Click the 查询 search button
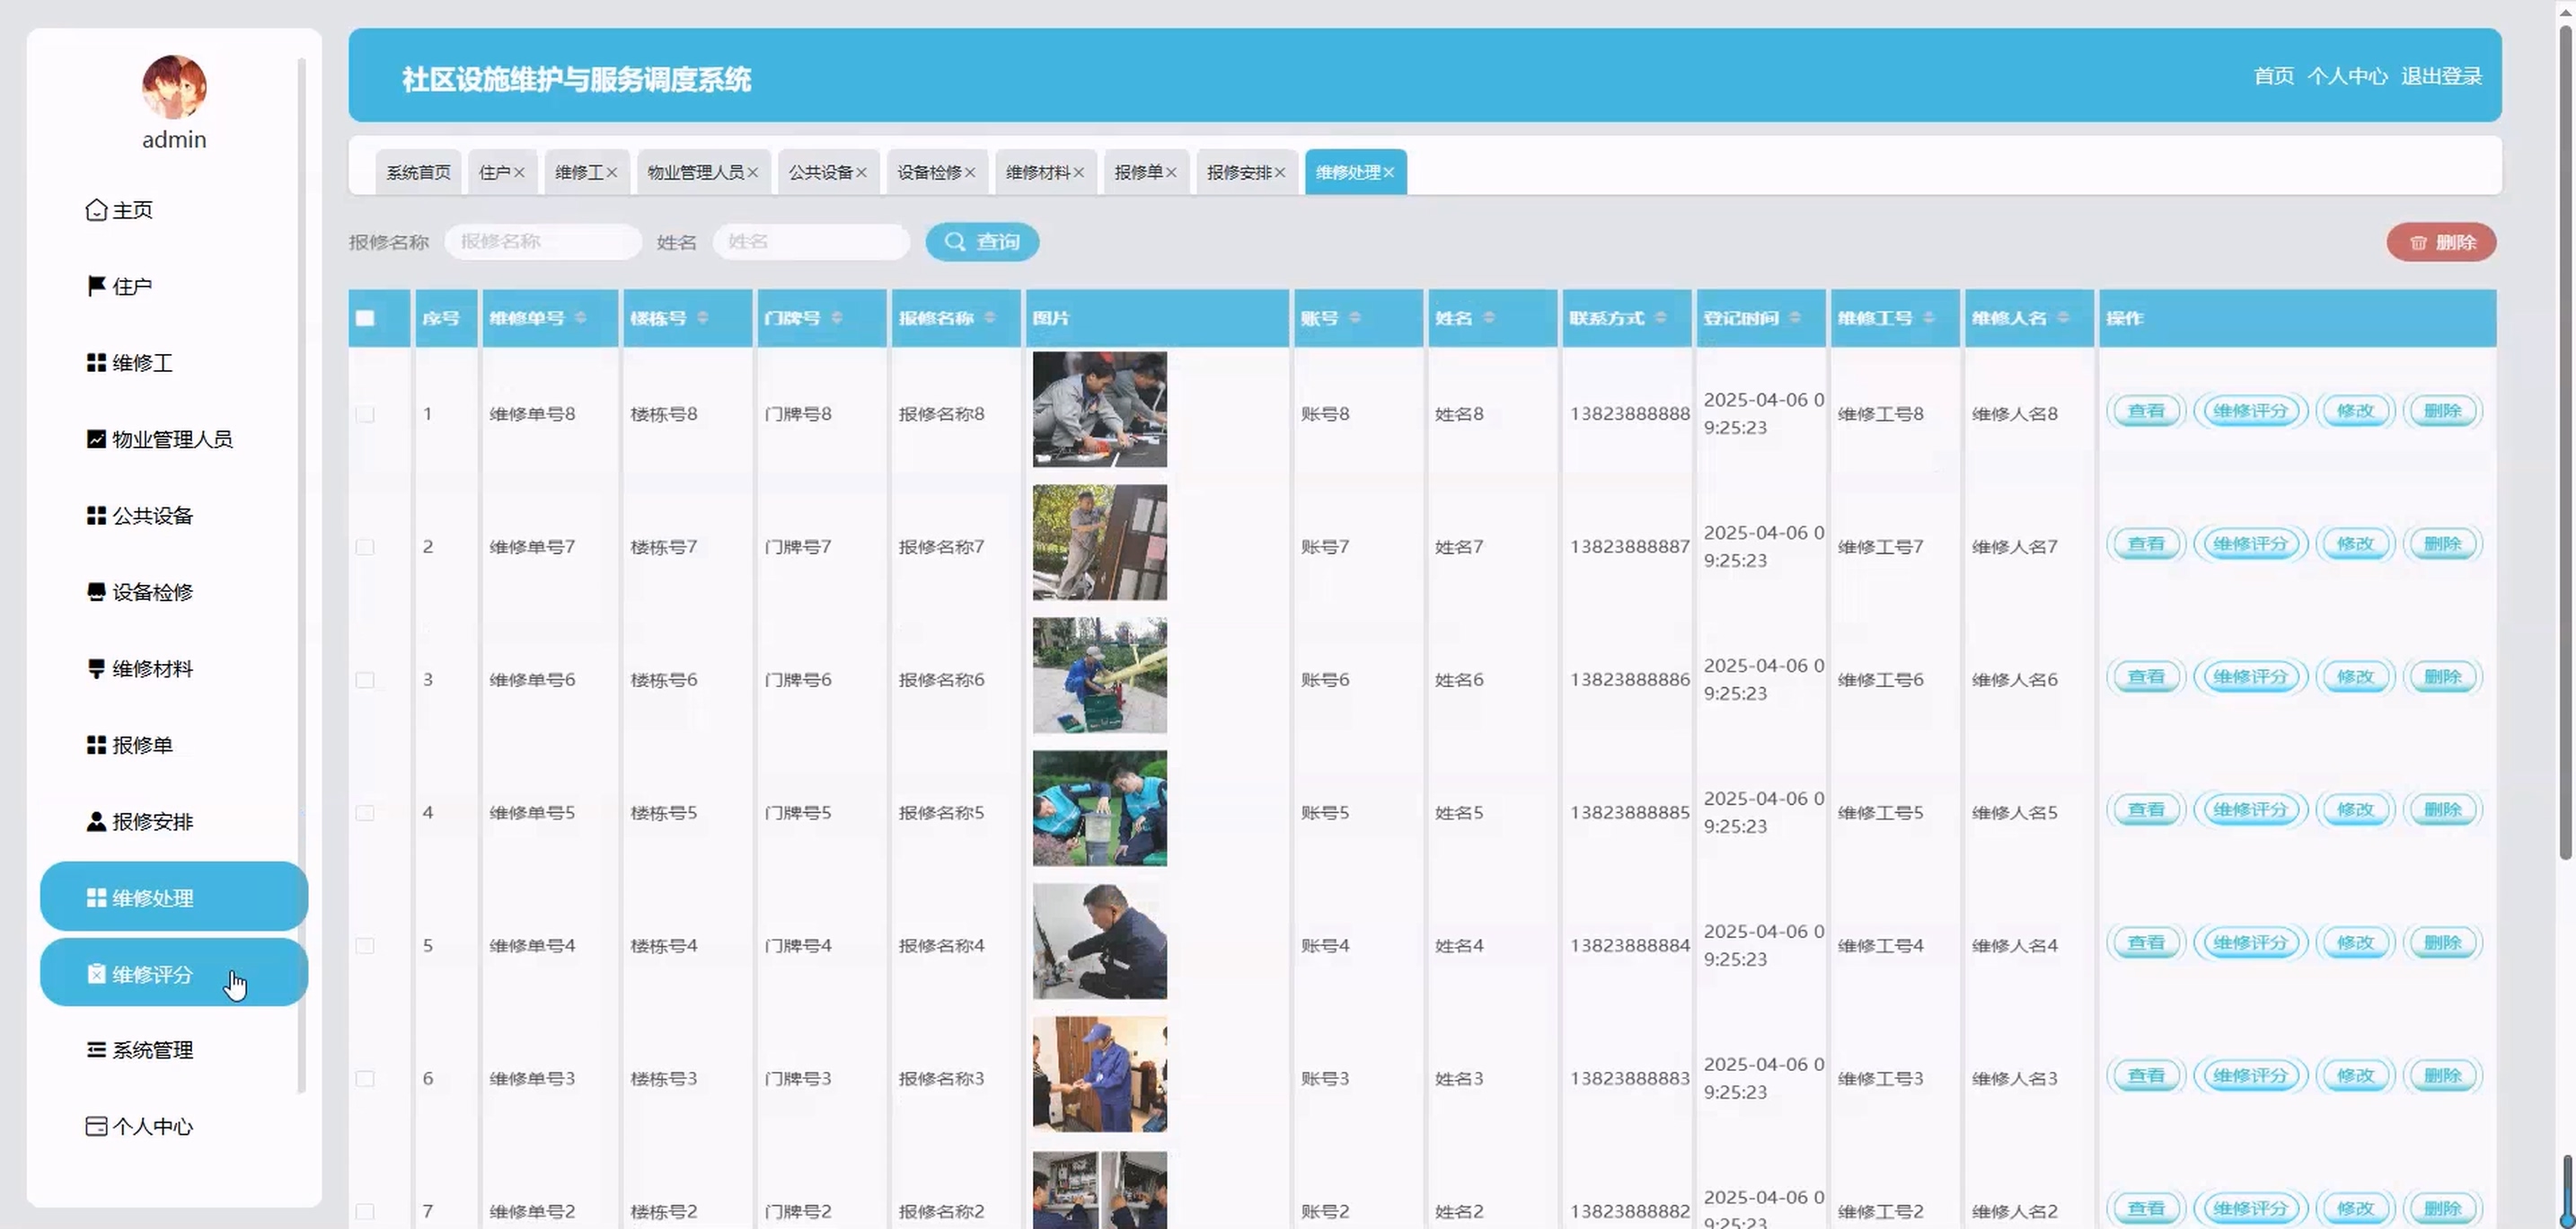The image size is (2576, 1229). tap(982, 242)
